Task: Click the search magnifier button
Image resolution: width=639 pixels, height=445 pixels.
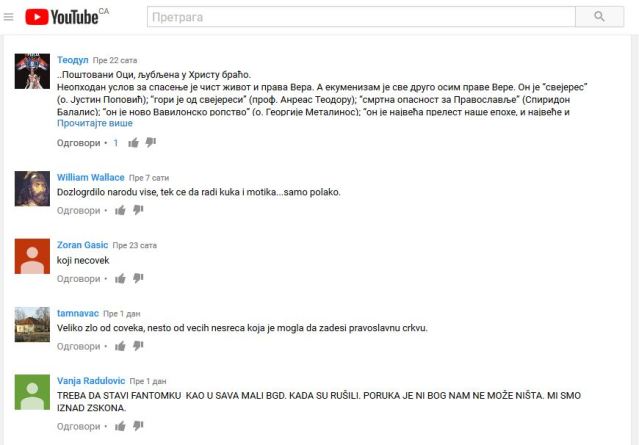Action: coord(599,17)
